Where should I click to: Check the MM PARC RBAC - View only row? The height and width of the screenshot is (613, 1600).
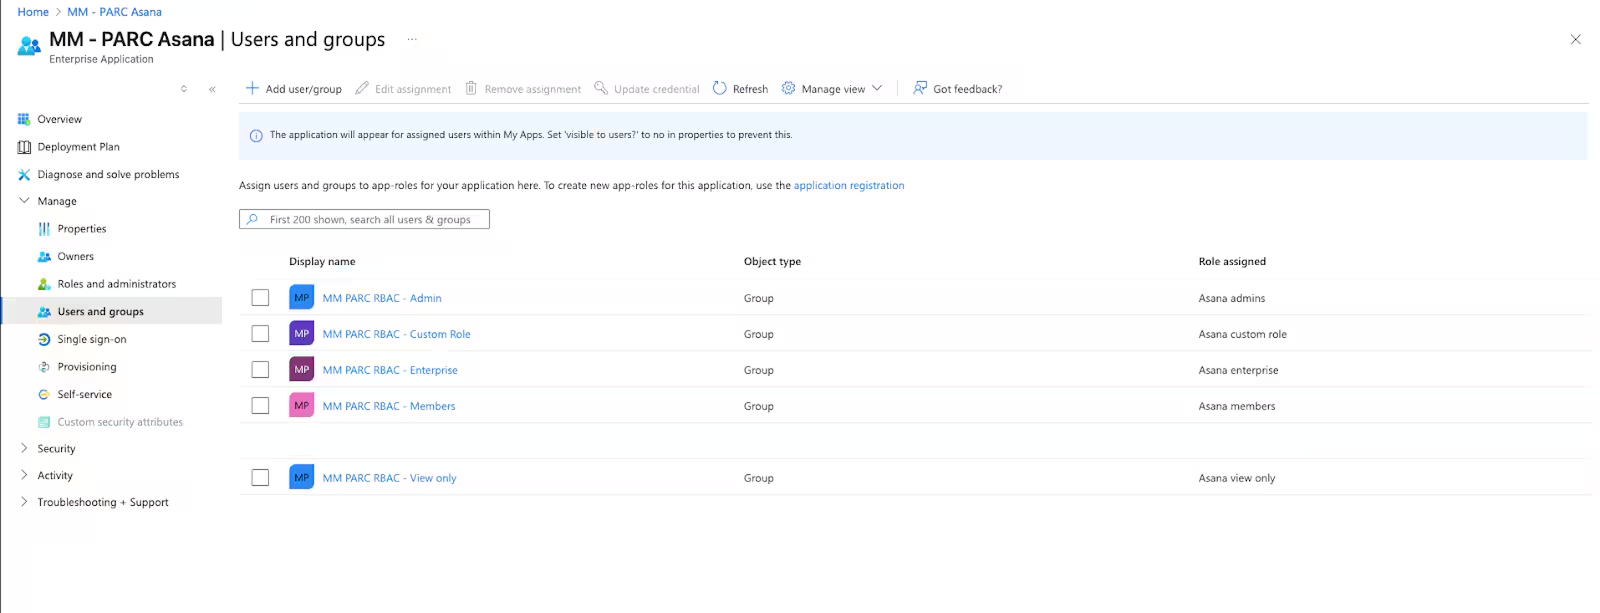point(260,478)
